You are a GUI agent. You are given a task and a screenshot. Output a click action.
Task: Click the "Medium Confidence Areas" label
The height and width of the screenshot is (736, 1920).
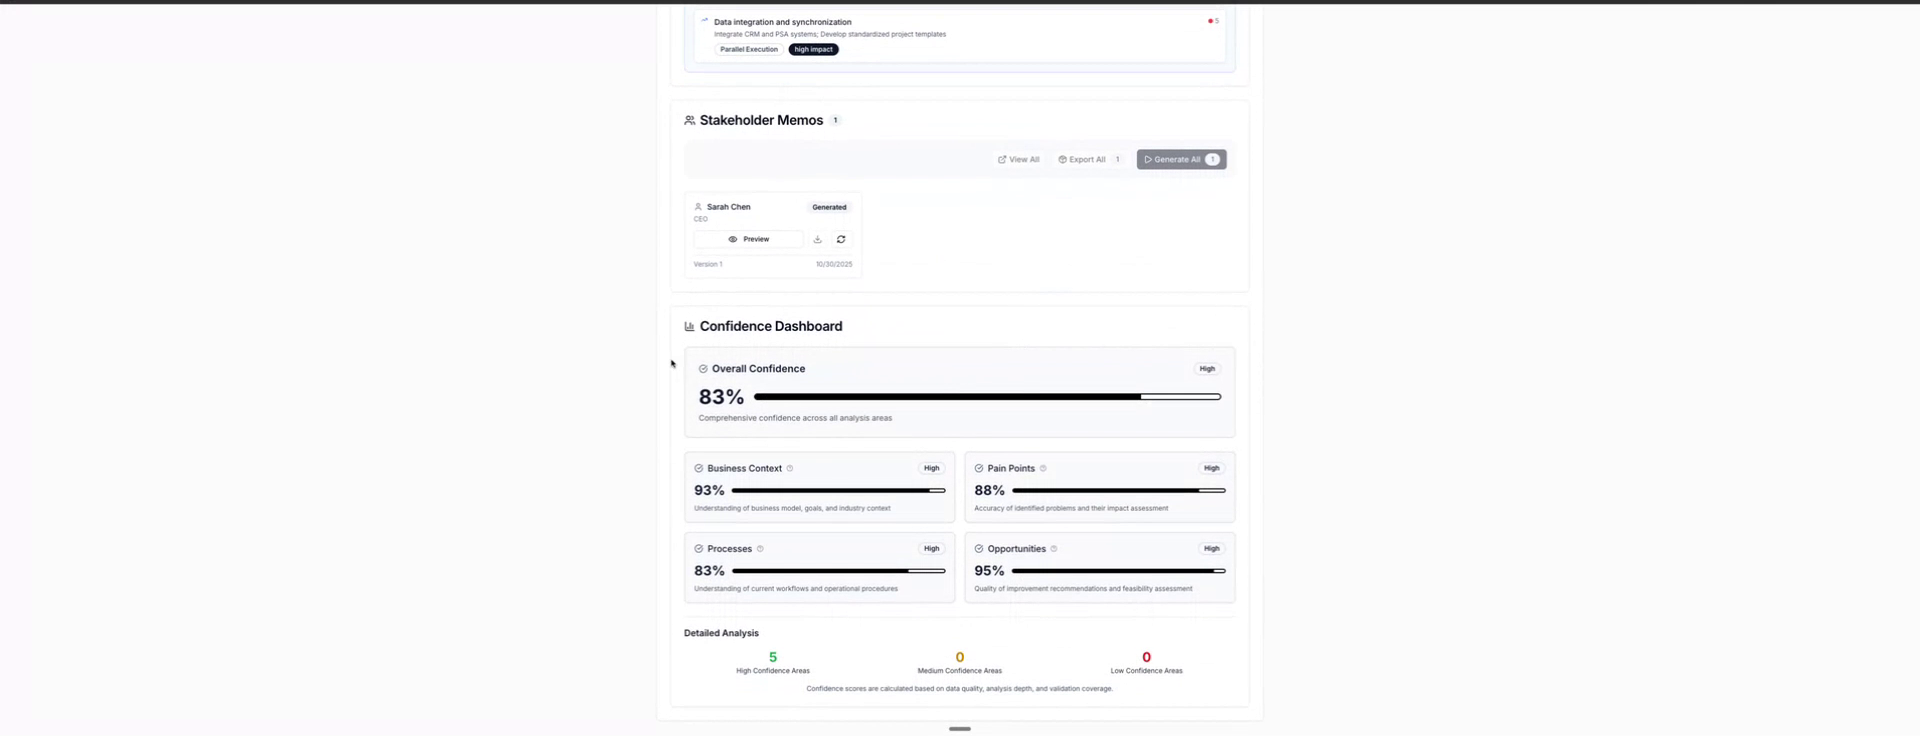click(960, 671)
